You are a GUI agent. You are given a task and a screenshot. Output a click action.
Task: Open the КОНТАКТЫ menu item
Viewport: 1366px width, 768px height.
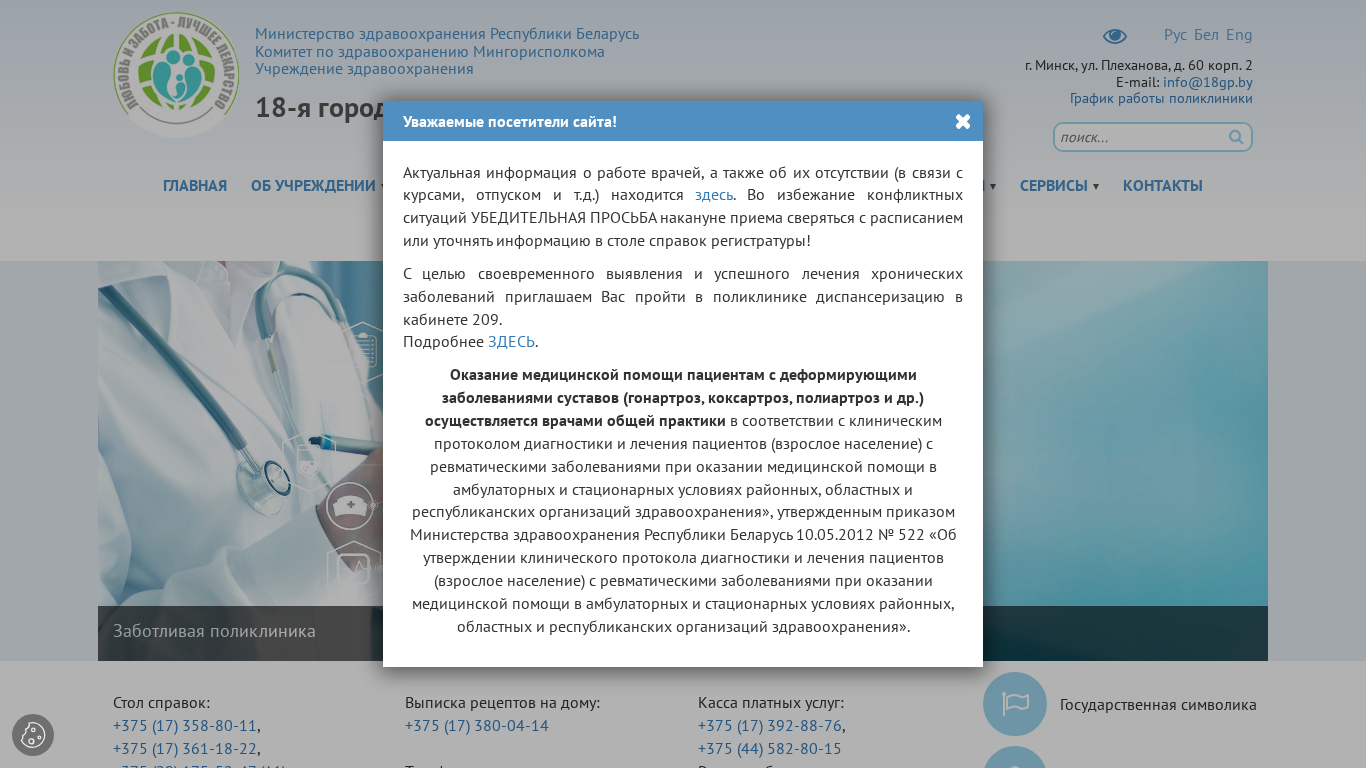coord(1163,186)
